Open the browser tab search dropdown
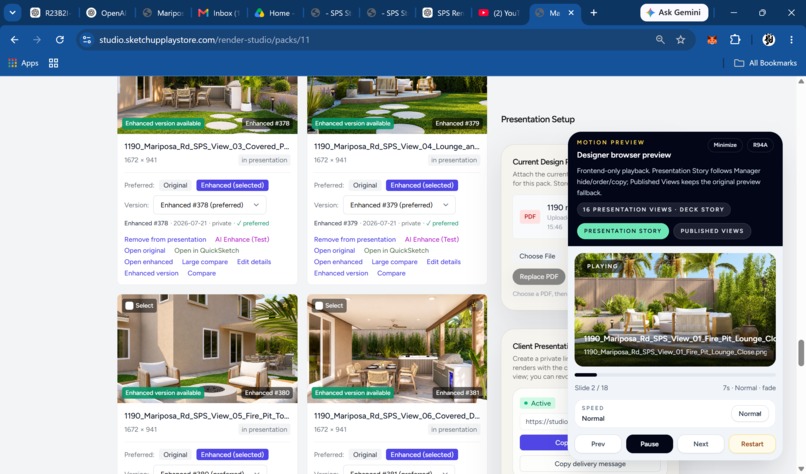This screenshot has width=806, height=474. 12,13
